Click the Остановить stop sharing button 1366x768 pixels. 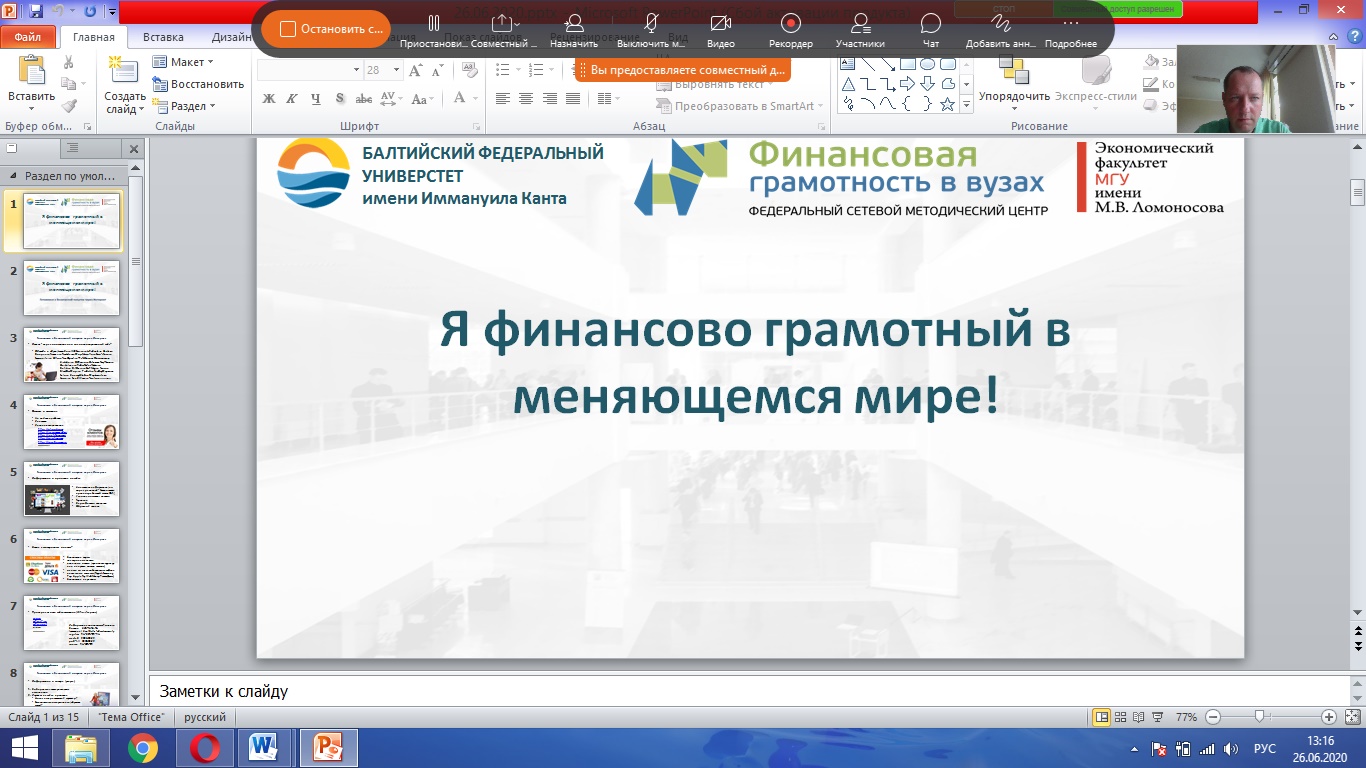coord(330,29)
